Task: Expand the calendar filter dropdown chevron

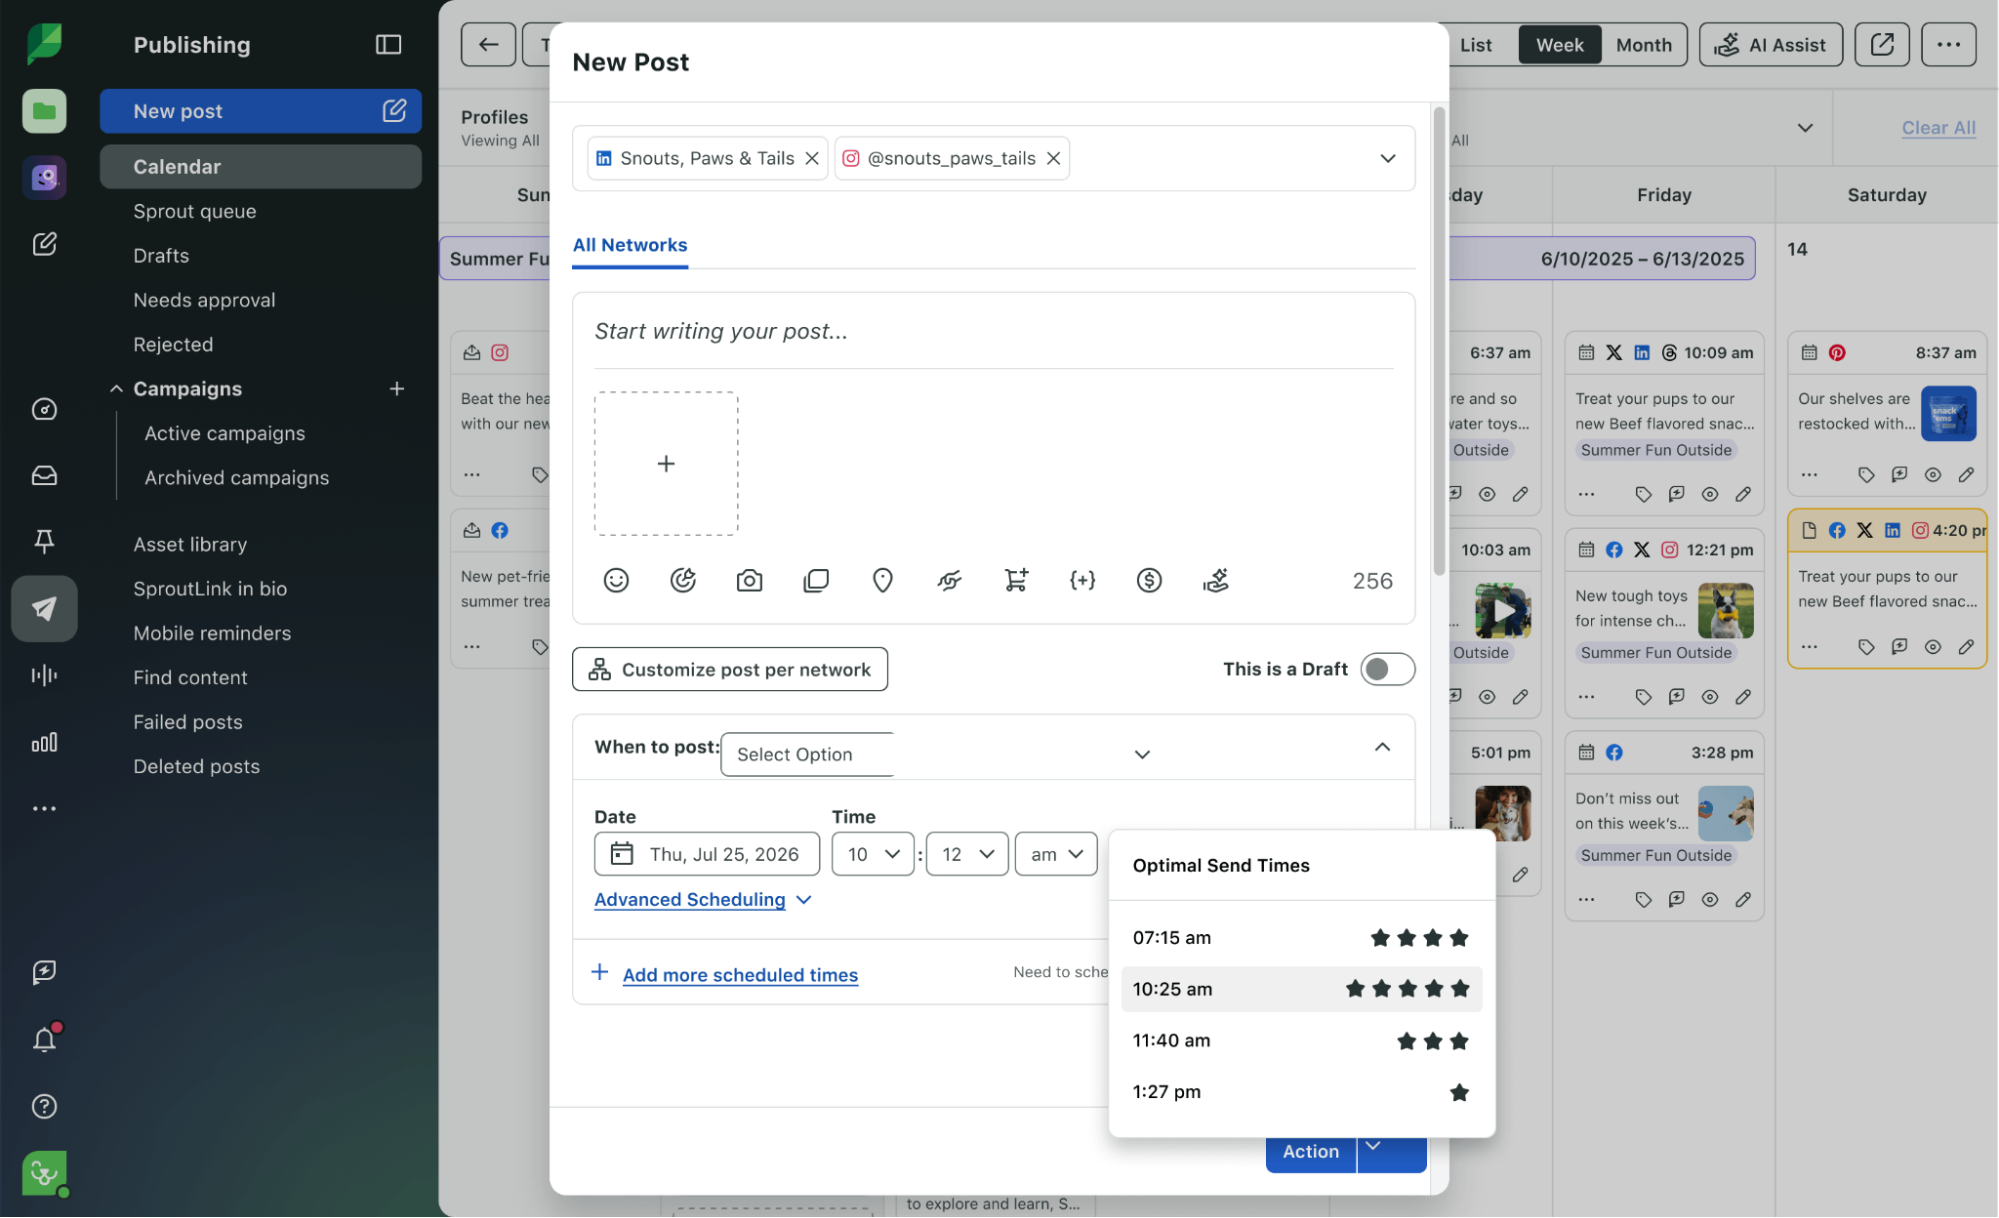Action: [1804, 128]
